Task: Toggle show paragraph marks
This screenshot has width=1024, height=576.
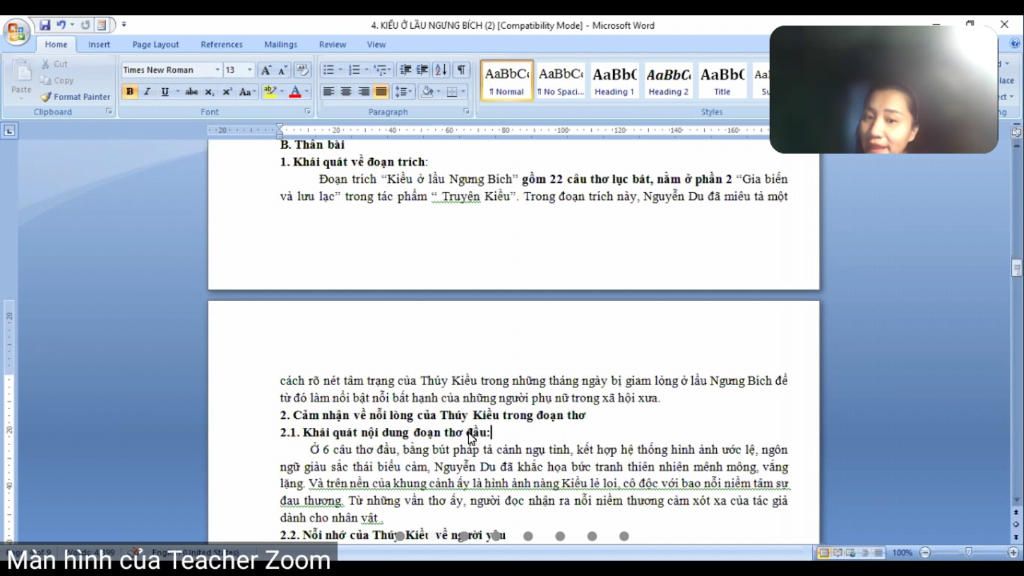Action: (x=461, y=70)
